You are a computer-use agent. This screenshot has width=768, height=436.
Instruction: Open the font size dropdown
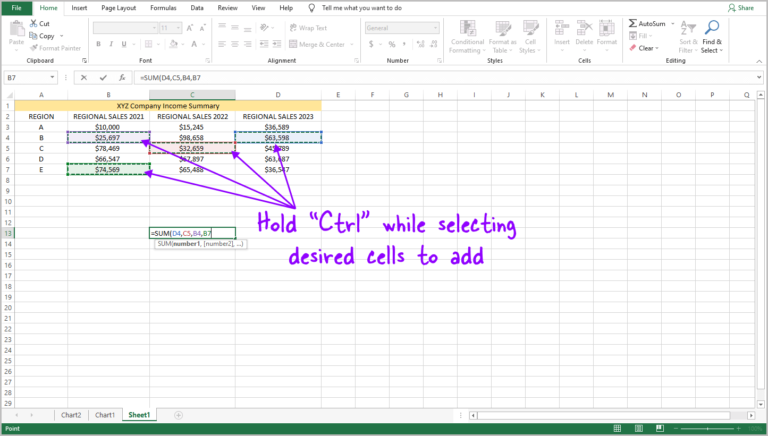178,28
